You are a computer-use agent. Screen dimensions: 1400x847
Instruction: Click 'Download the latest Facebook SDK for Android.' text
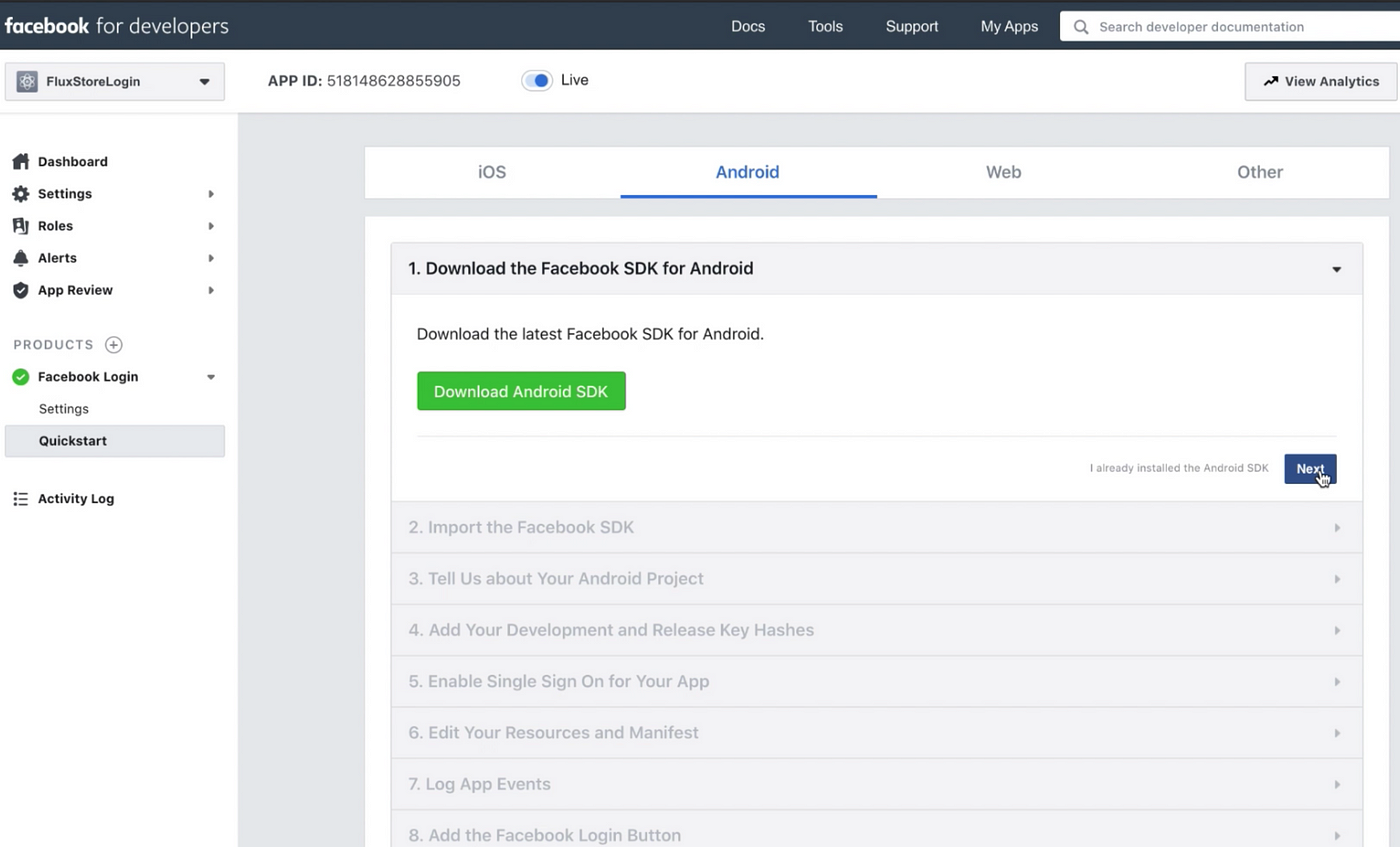click(590, 334)
